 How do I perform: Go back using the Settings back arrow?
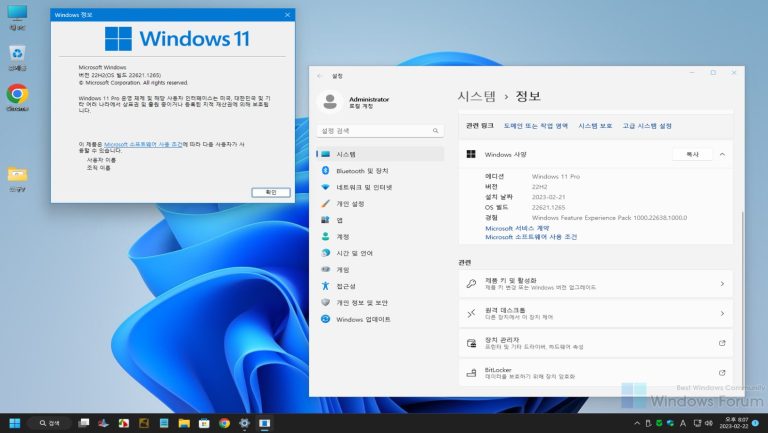319,76
